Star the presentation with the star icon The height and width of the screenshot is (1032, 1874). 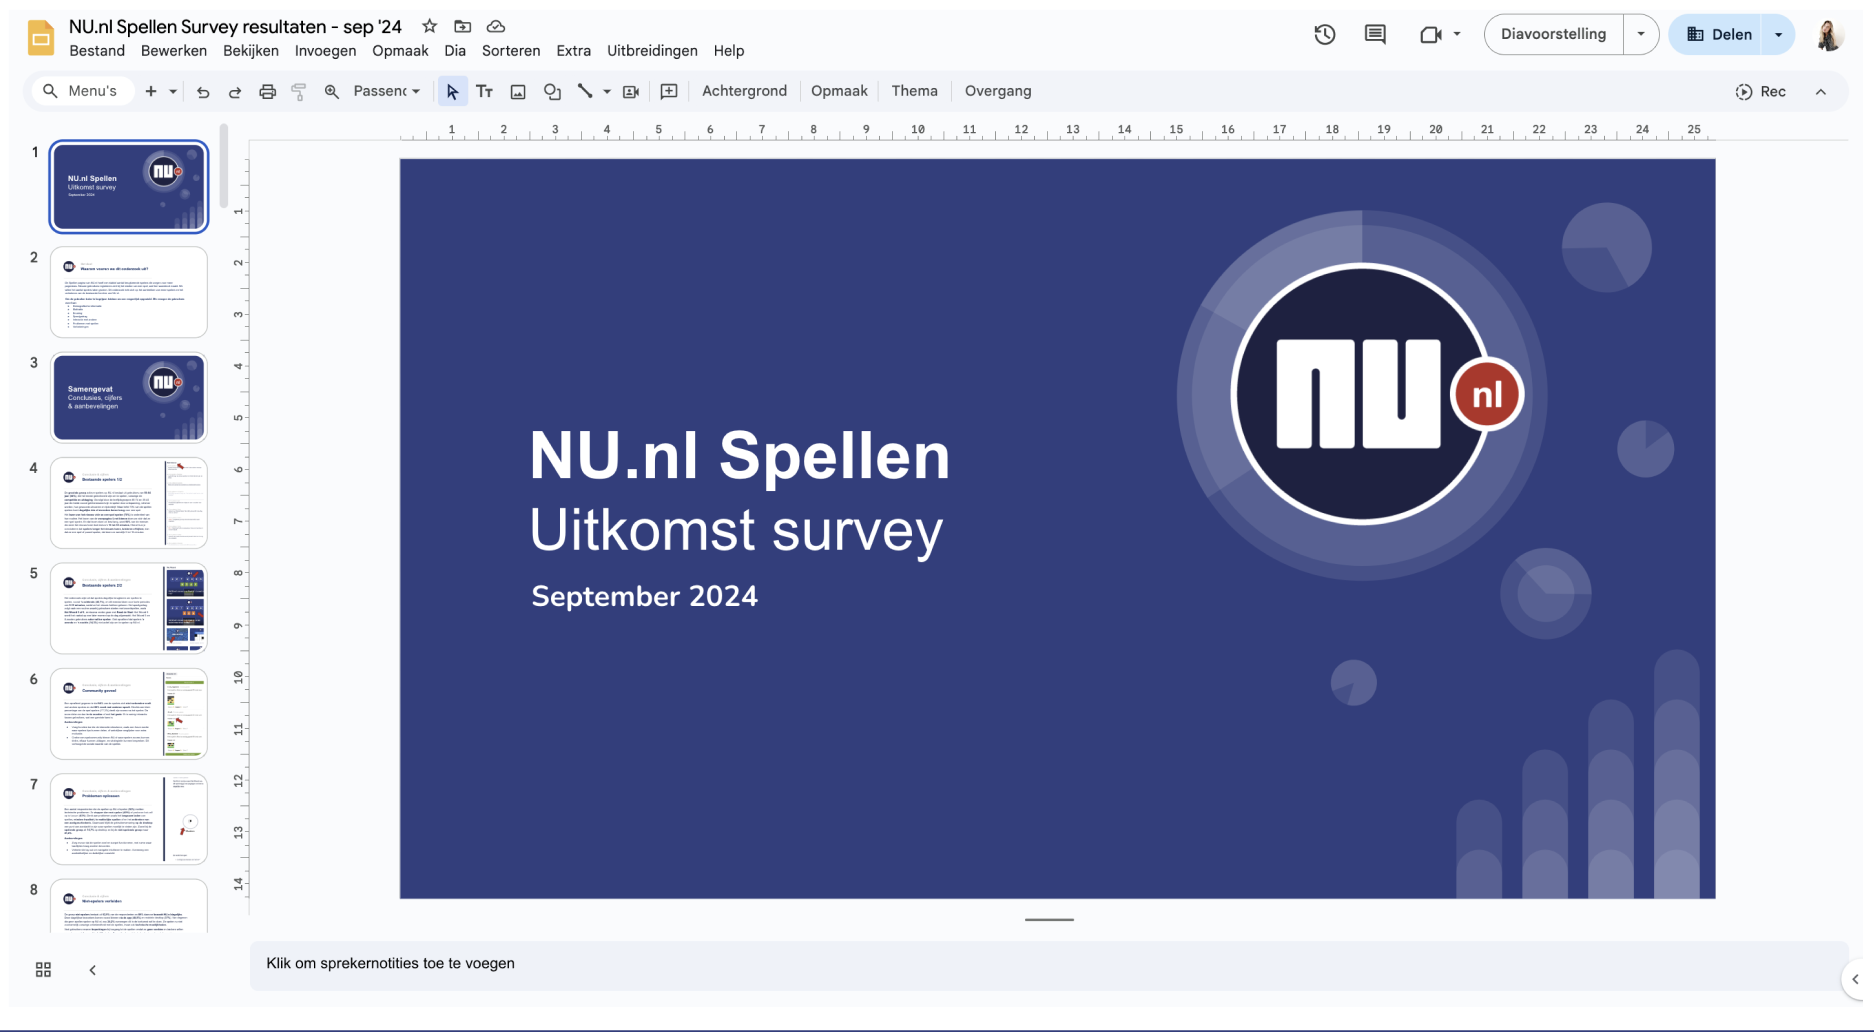[429, 26]
